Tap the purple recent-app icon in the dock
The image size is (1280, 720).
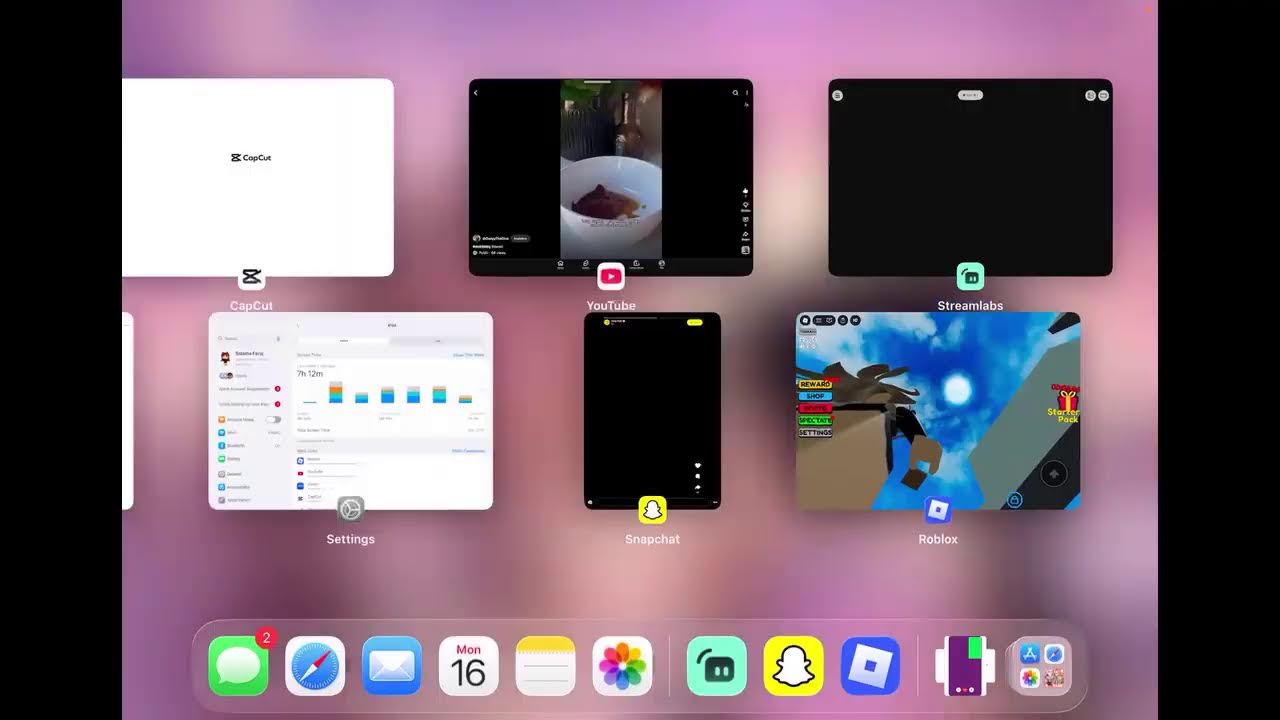[x=965, y=666]
